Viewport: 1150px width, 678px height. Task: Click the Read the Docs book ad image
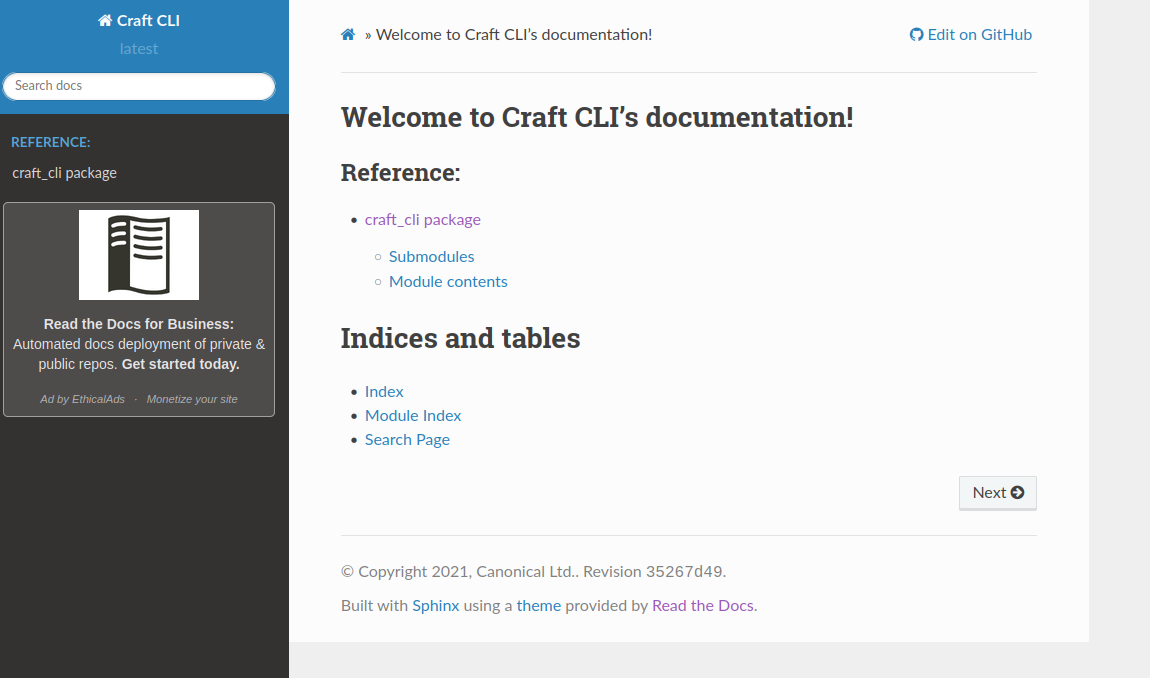click(139, 255)
